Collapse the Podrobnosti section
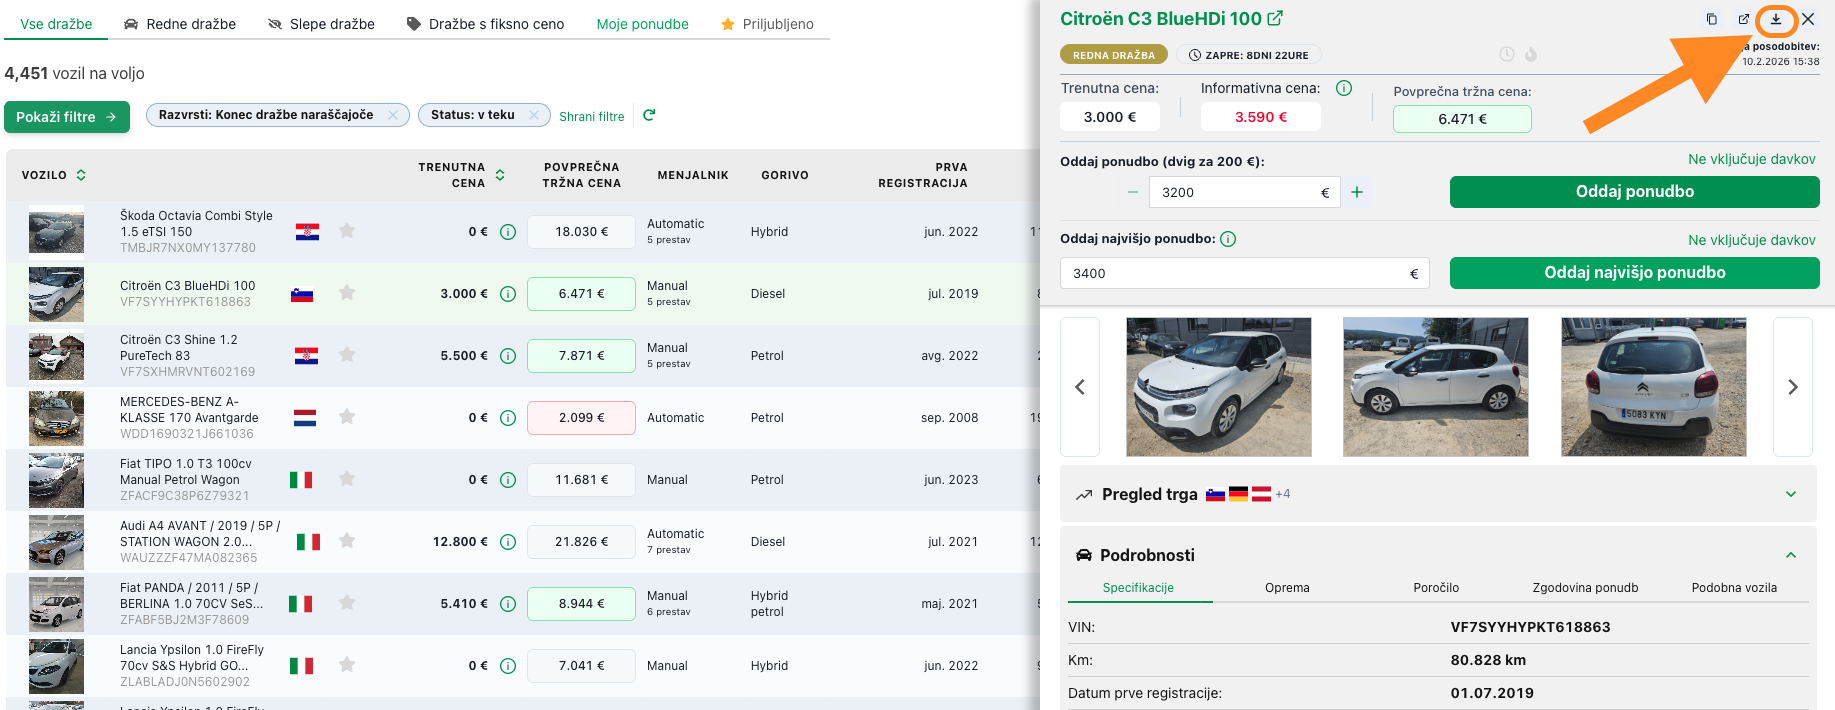This screenshot has width=1835, height=710. (1790, 555)
